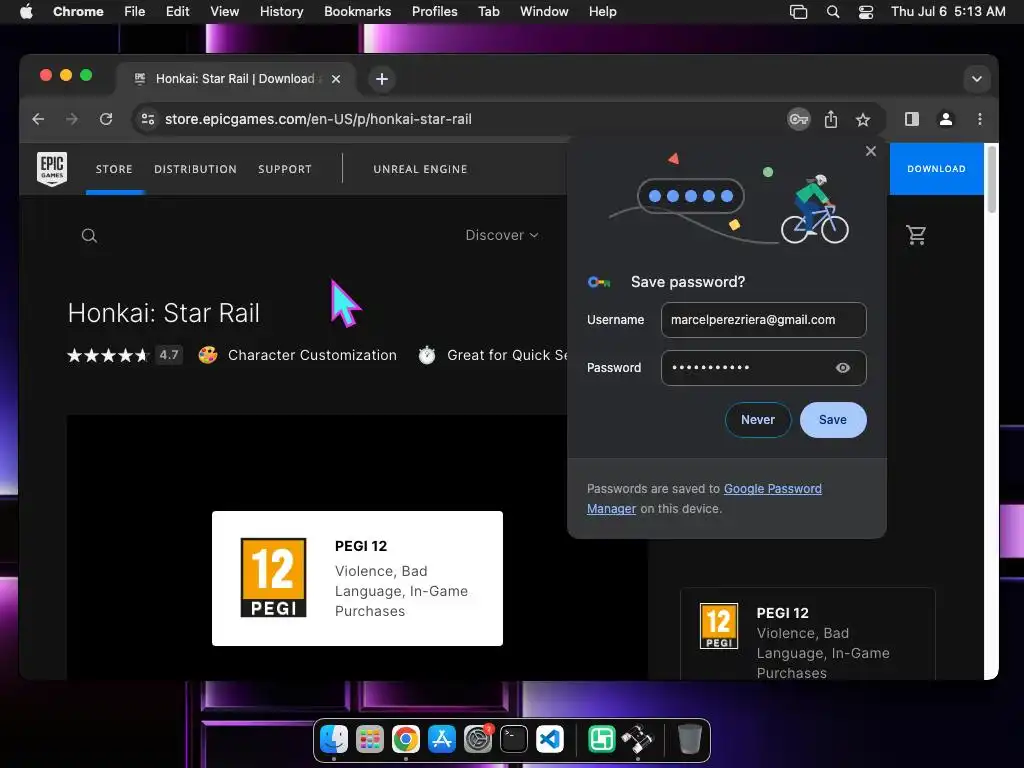1024x768 pixels.
Task: Close the Save password popup
Action: 871,152
